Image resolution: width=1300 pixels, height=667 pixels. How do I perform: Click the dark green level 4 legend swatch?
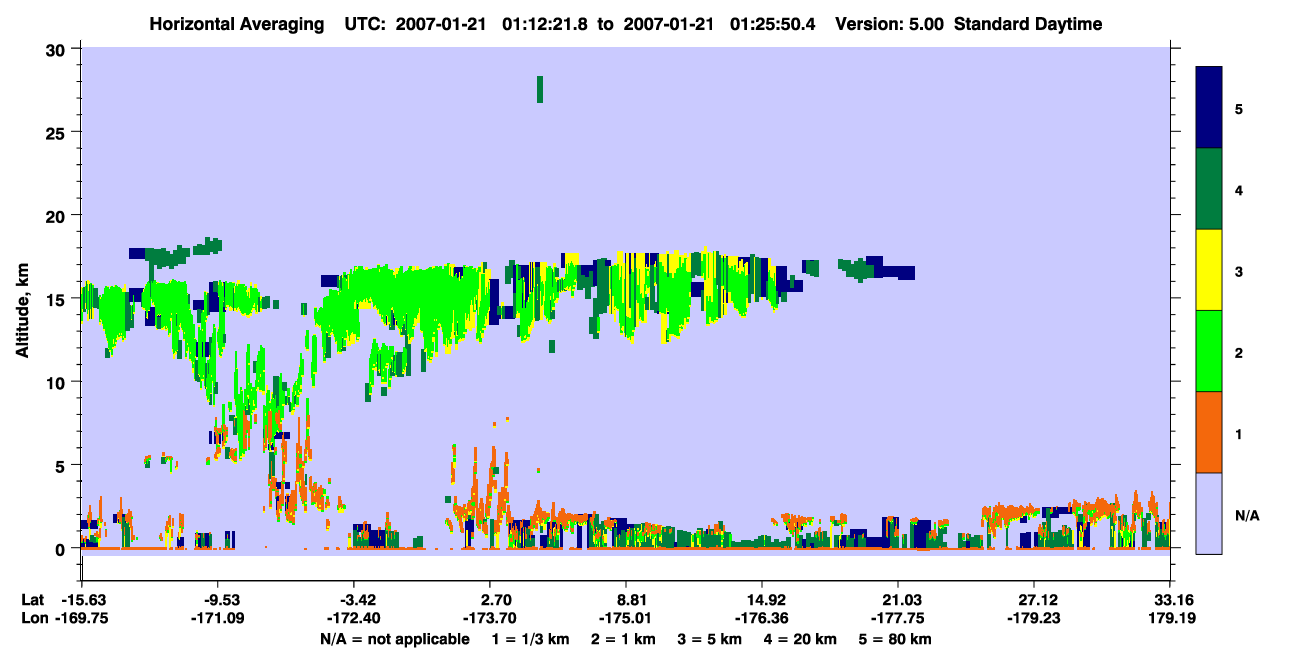click(x=1209, y=189)
